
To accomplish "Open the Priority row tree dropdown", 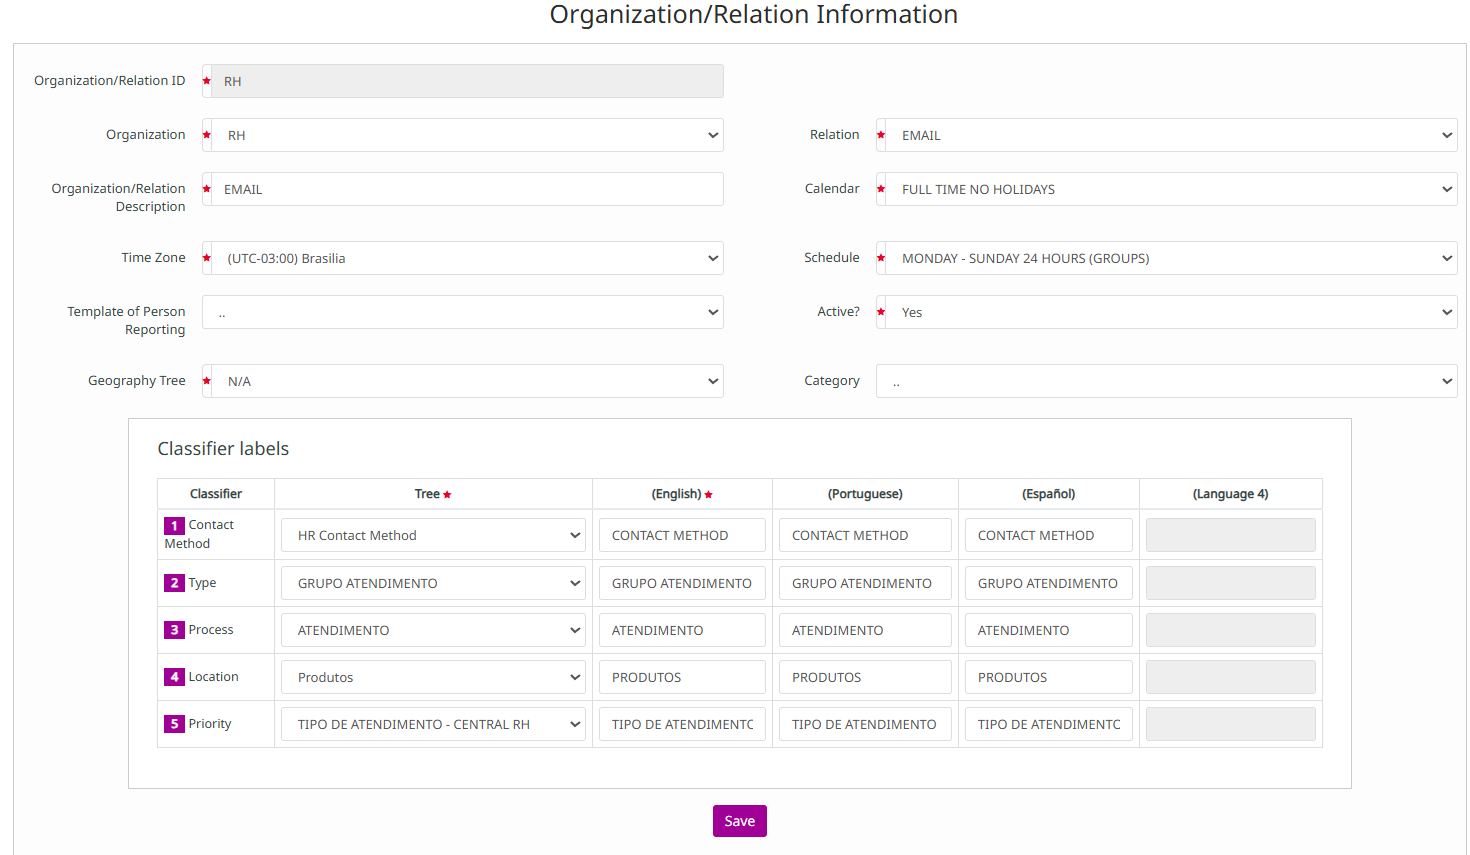I will [433, 724].
